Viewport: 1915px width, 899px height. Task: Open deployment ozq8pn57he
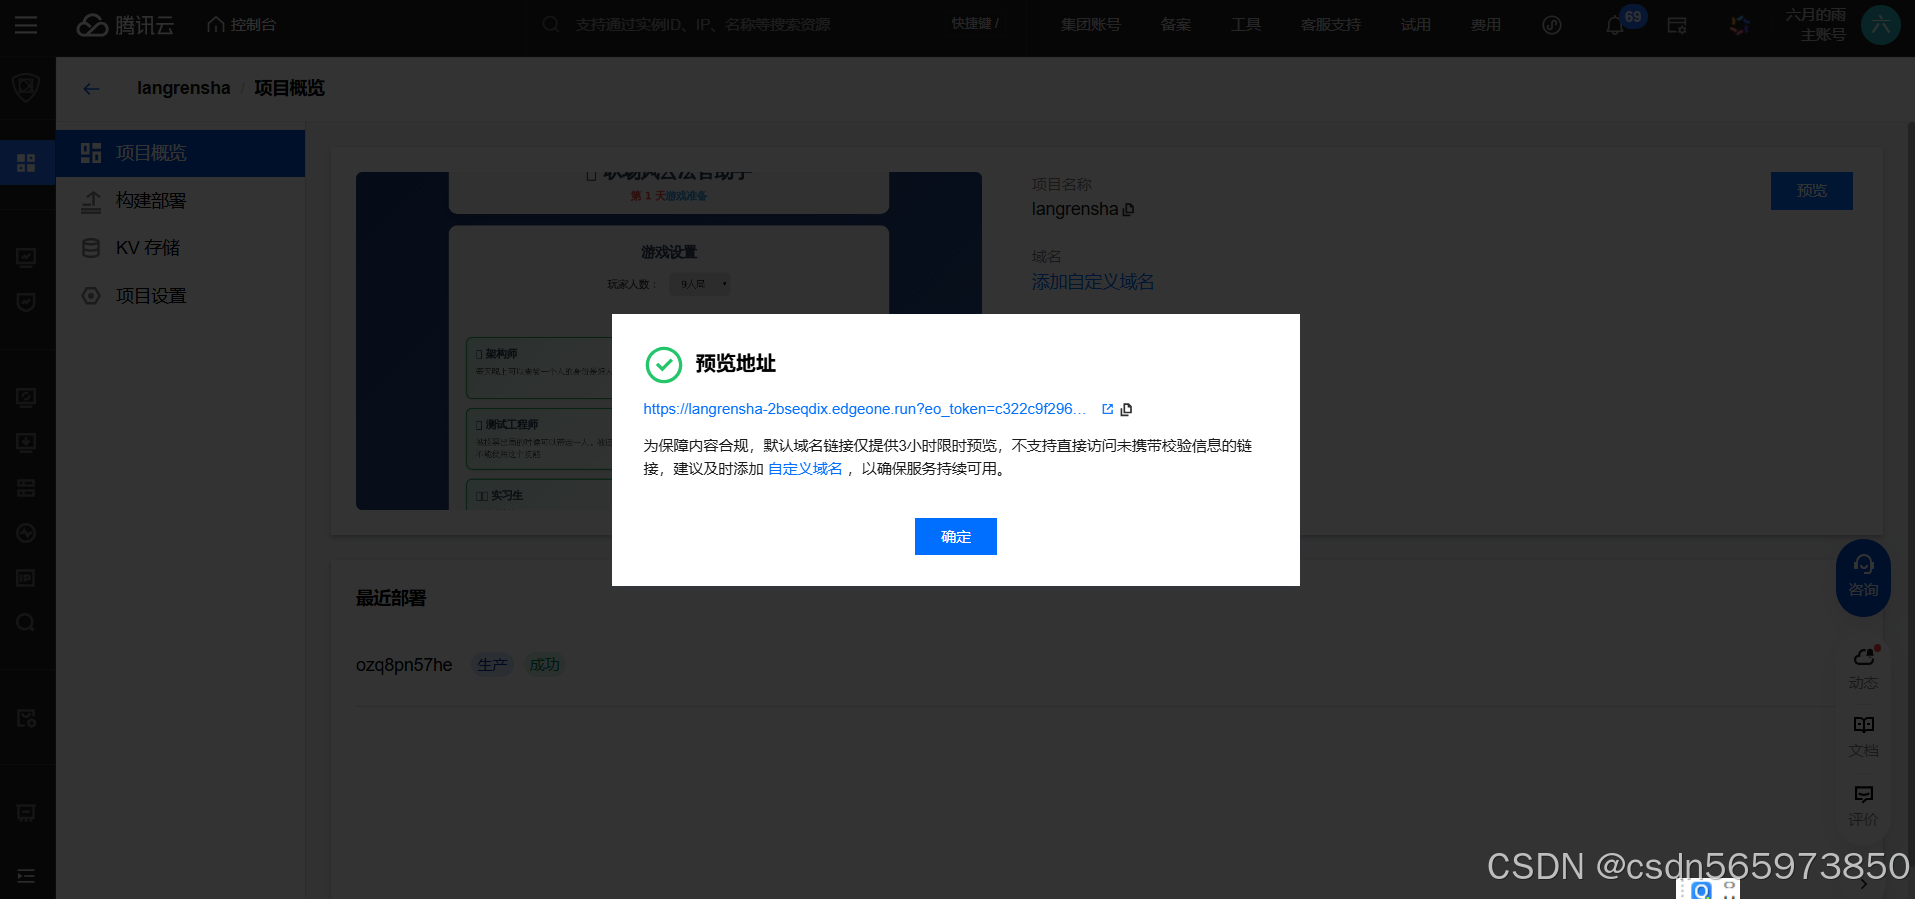click(404, 665)
